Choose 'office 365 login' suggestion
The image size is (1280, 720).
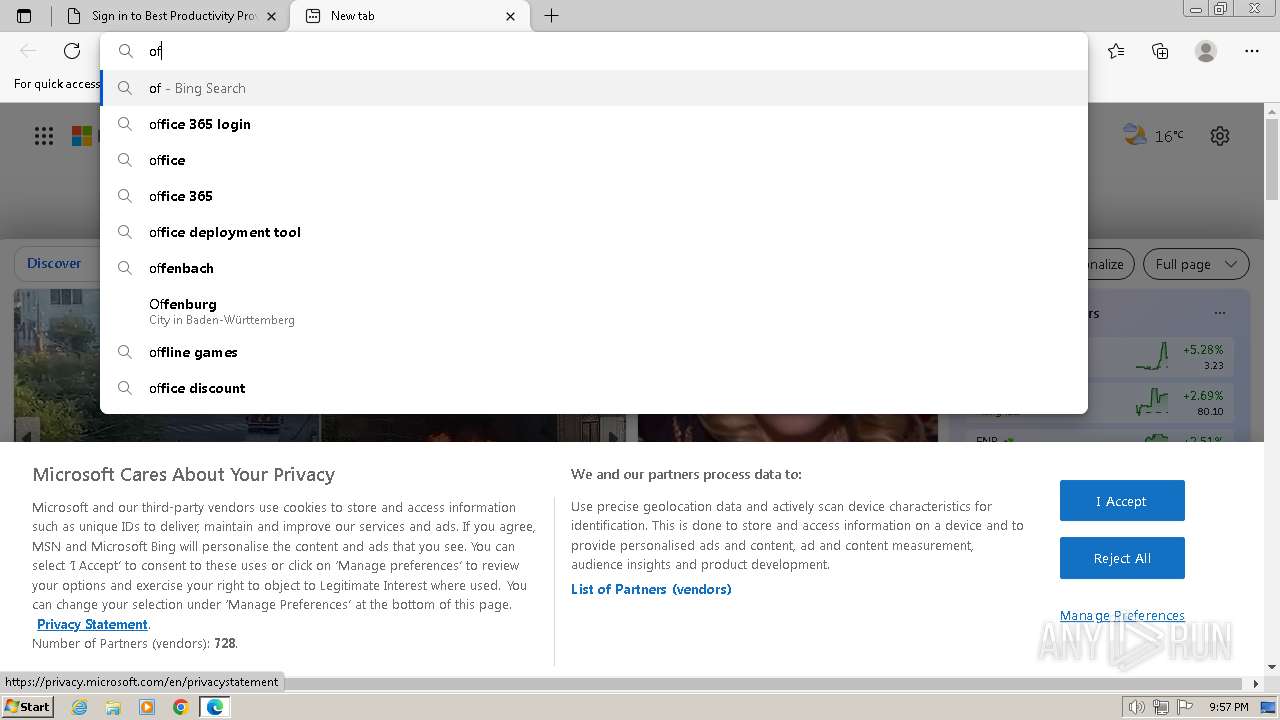[x=594, y=124]
